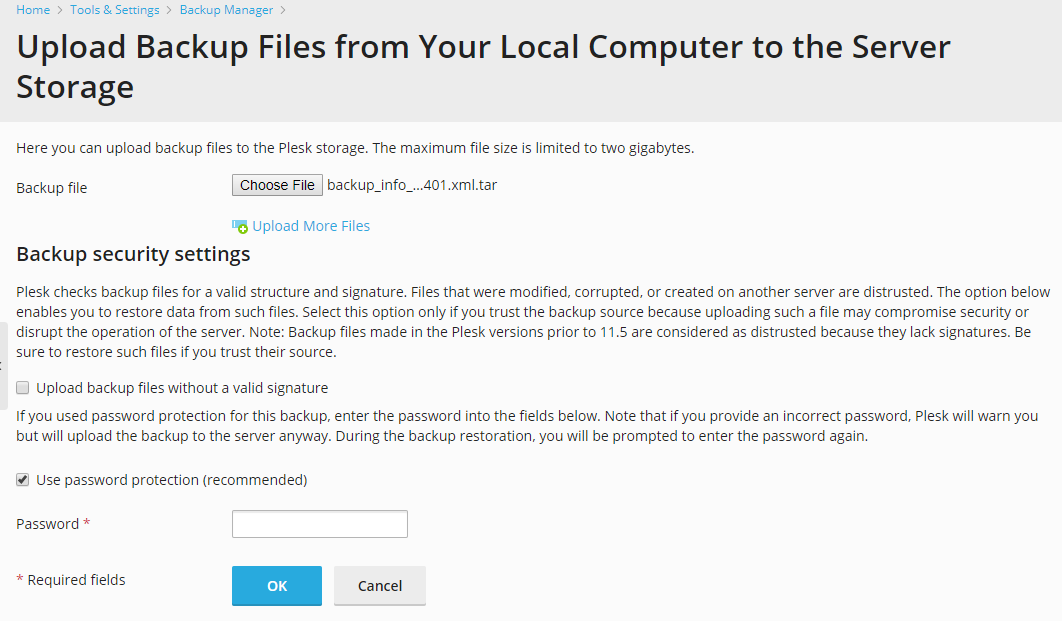Click the Upload More Files link

click(311, 226)
